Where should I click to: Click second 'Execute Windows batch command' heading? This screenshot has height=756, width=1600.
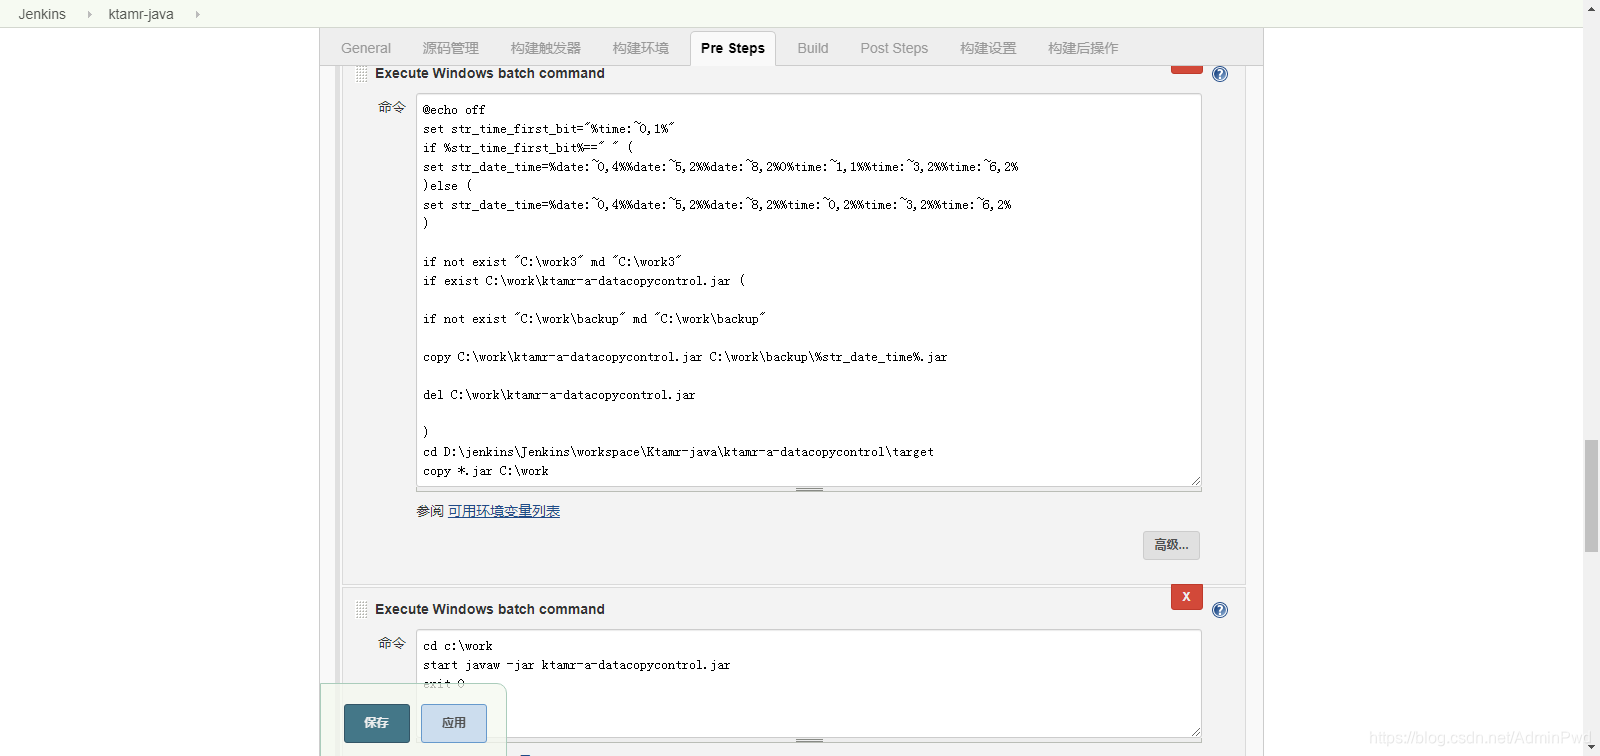coord(490,610)
